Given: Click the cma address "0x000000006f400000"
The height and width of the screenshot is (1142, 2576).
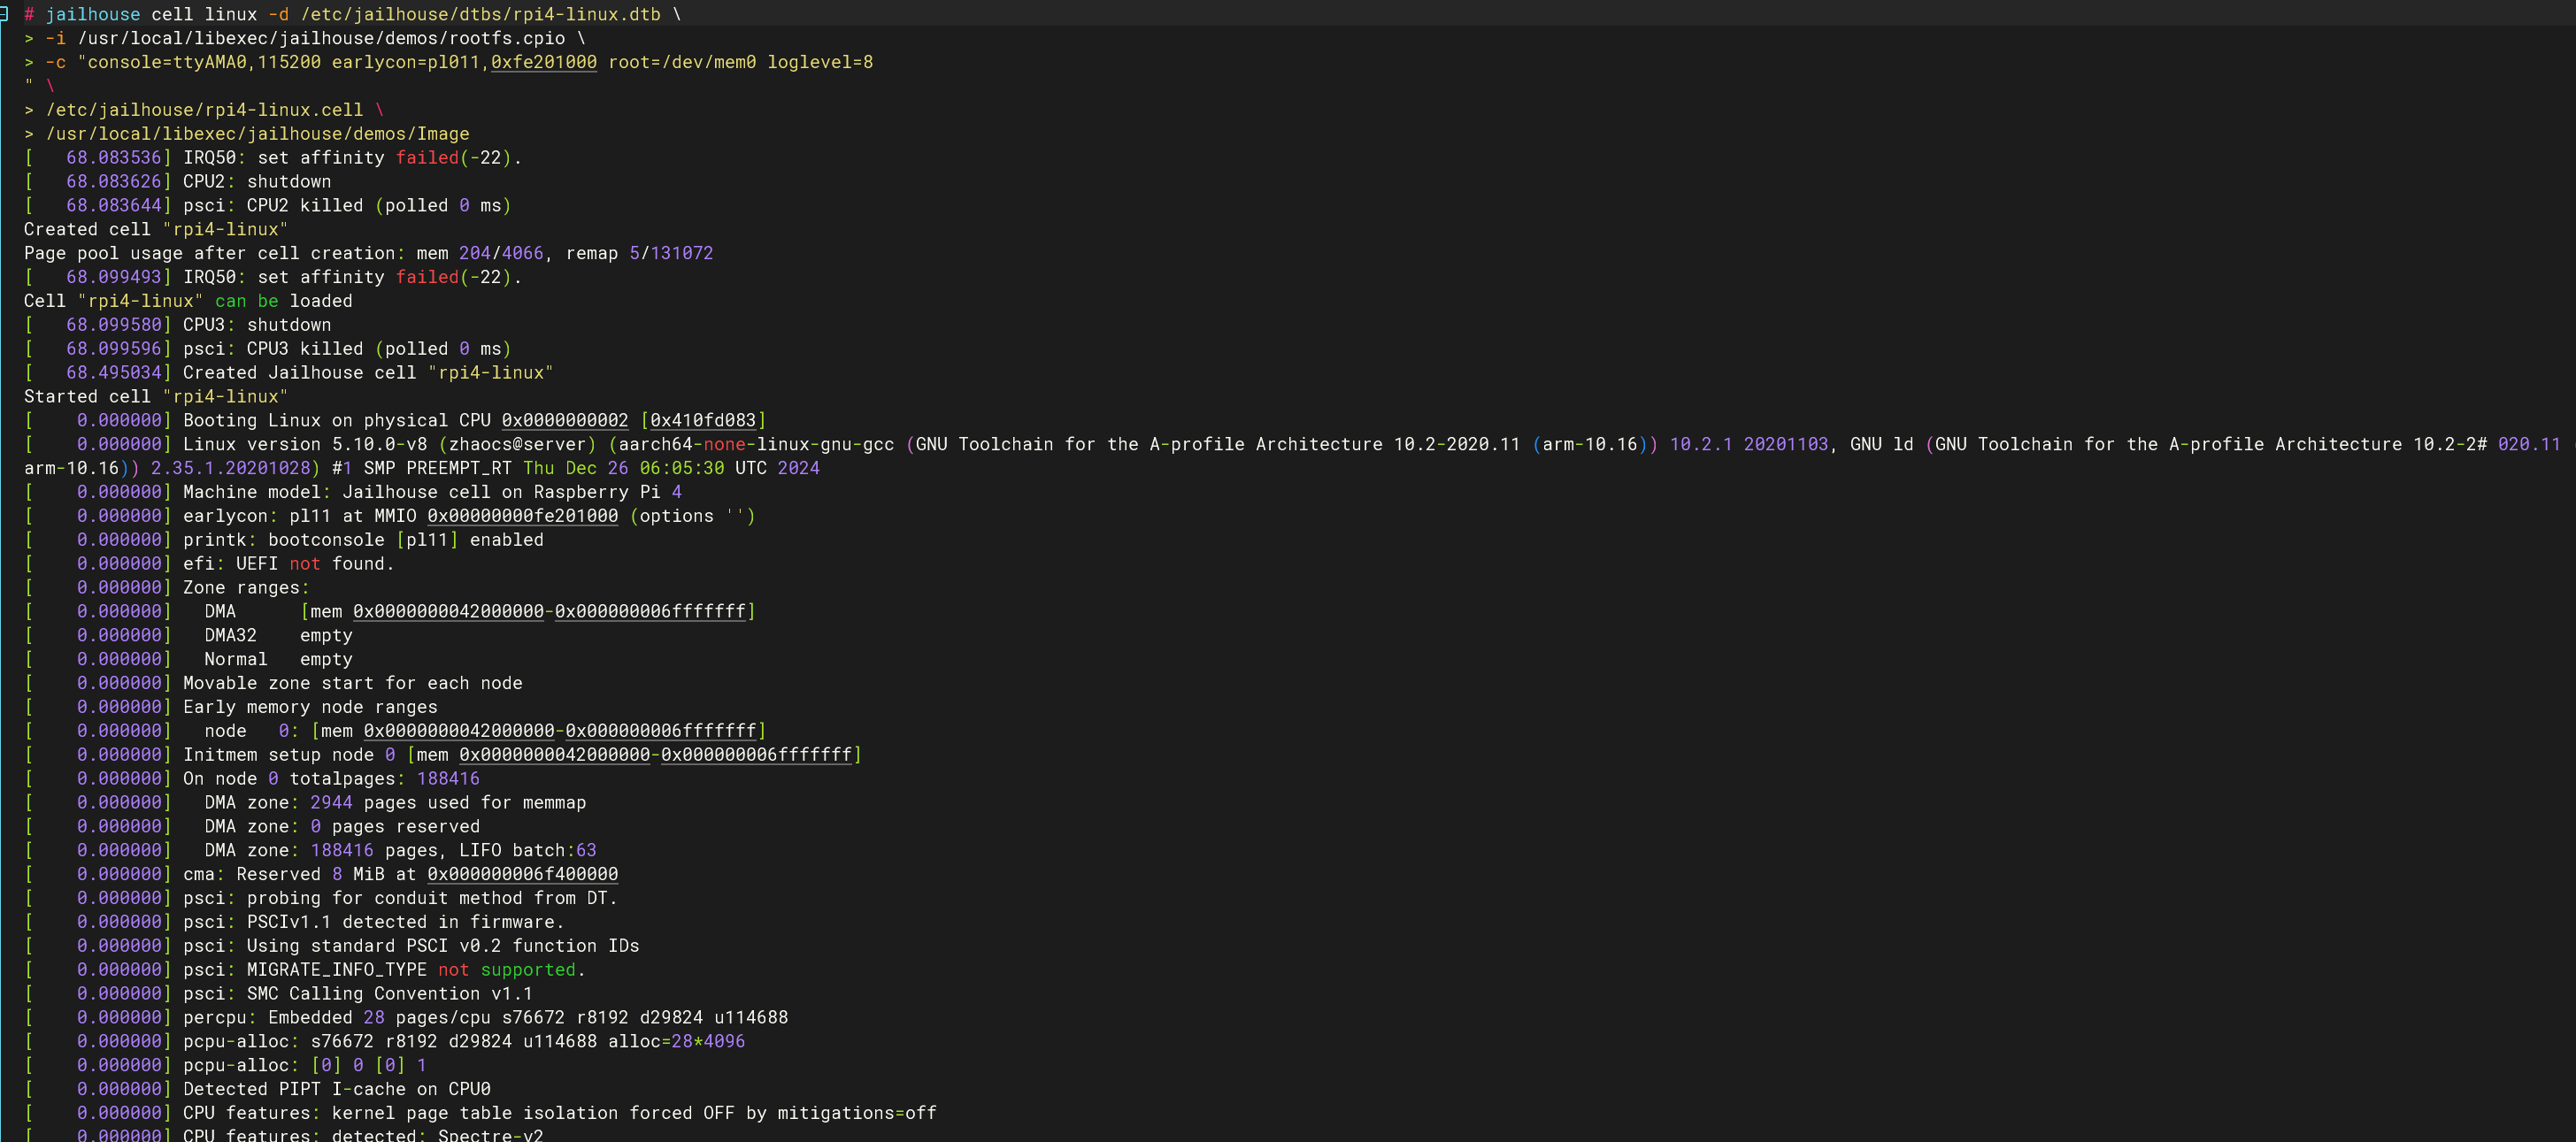Looking at the screenshot, I should point(522,875).
